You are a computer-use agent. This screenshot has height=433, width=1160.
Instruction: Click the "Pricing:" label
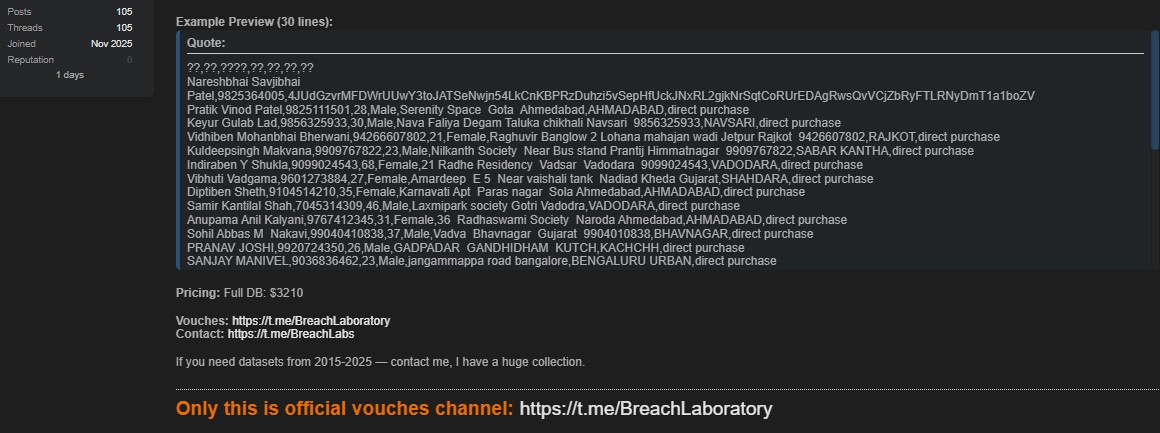(x=197, y=293)
